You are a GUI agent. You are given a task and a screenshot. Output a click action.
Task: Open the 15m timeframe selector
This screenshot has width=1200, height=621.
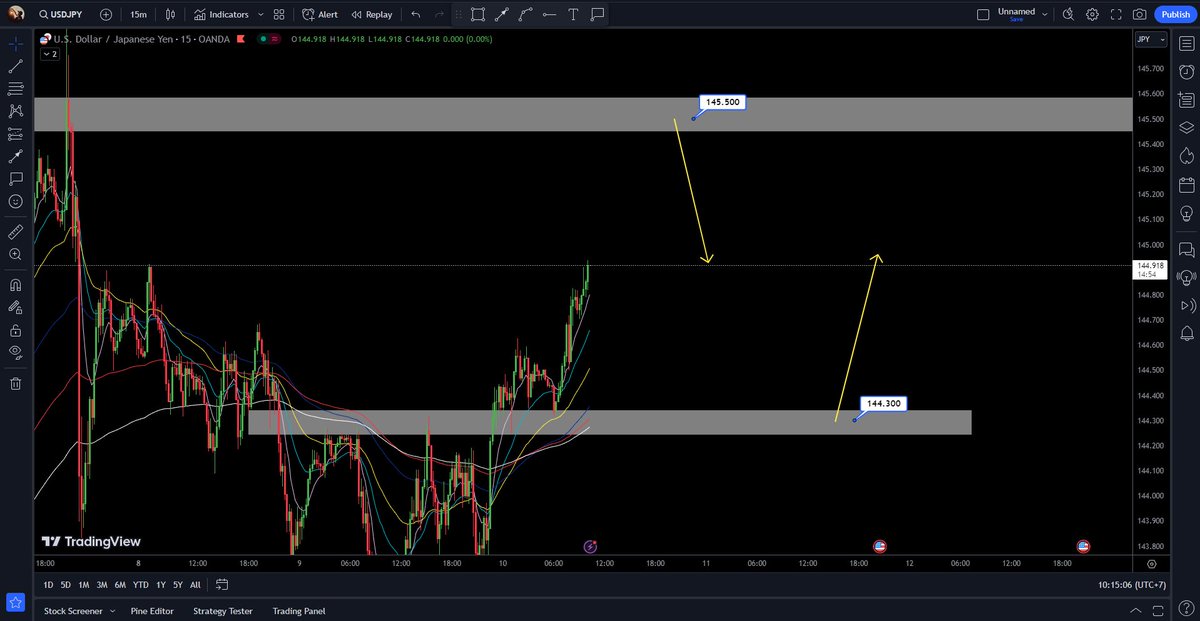(138, 15)
